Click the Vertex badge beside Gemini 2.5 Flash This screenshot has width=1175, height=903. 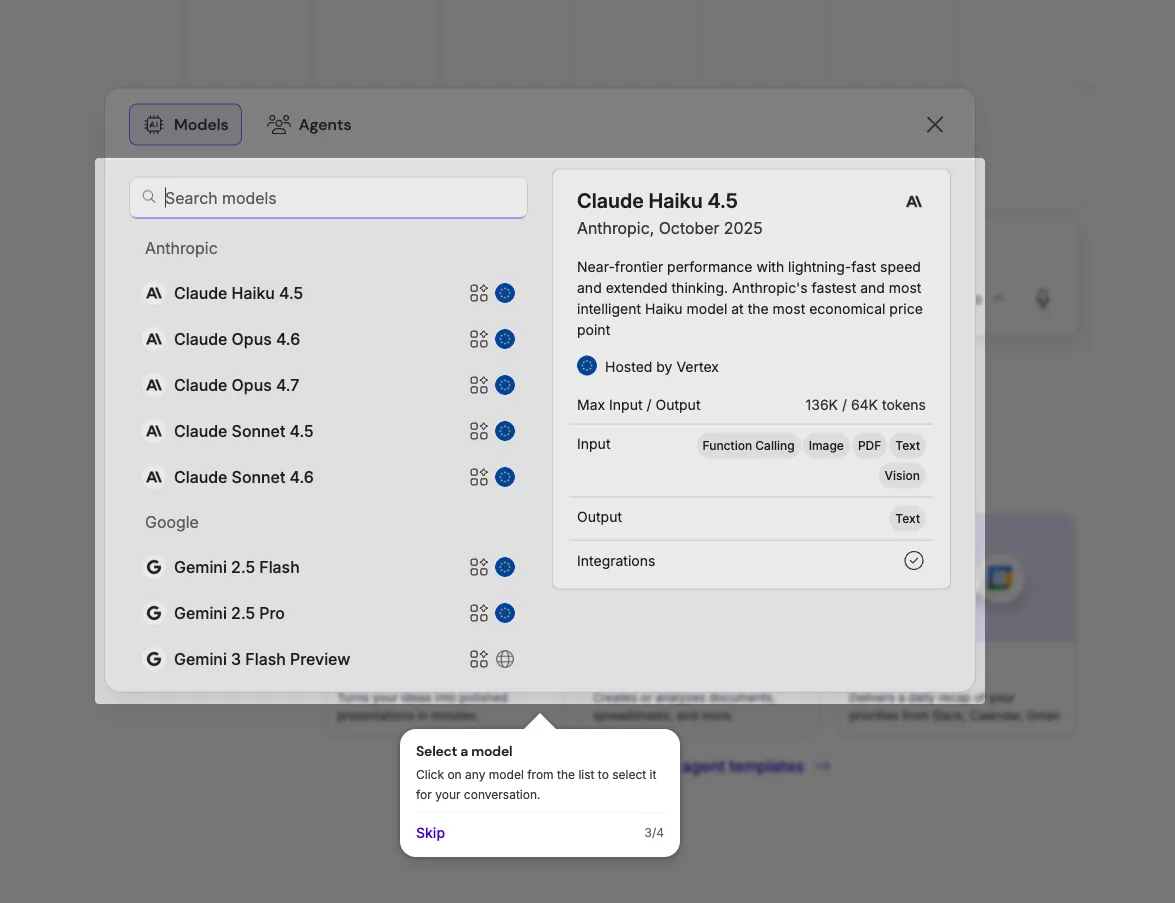505,567
